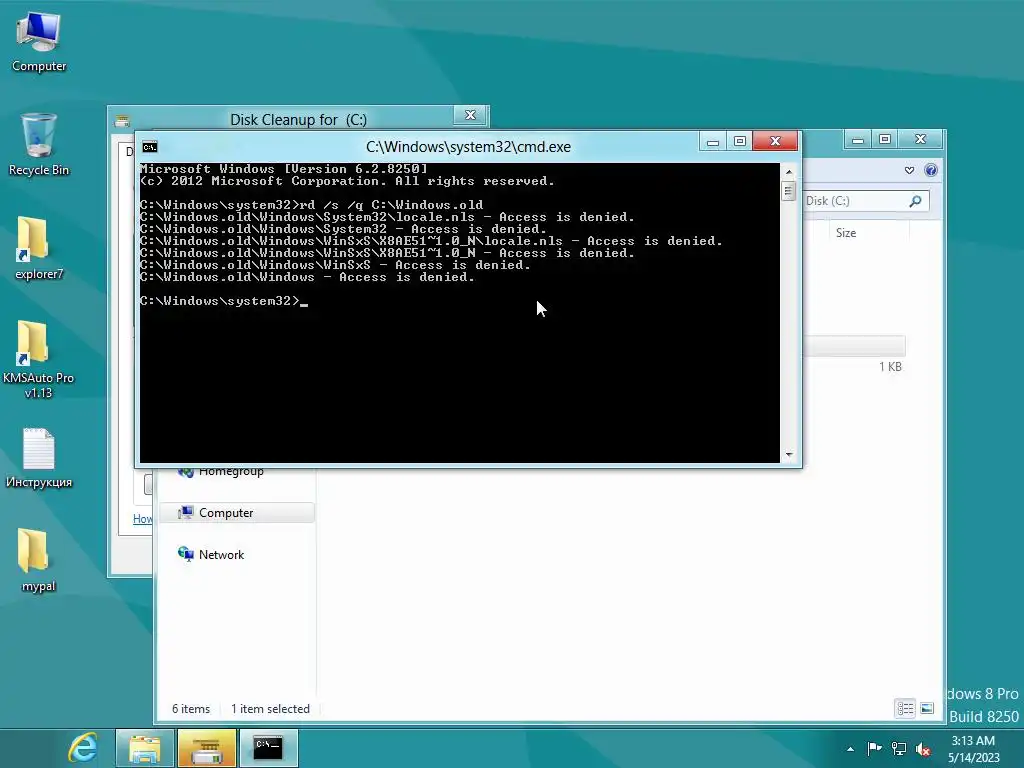This screenshot has height=768, width=1024.
Task: Maximize the cmd.exe window
Action: point(740,142)
